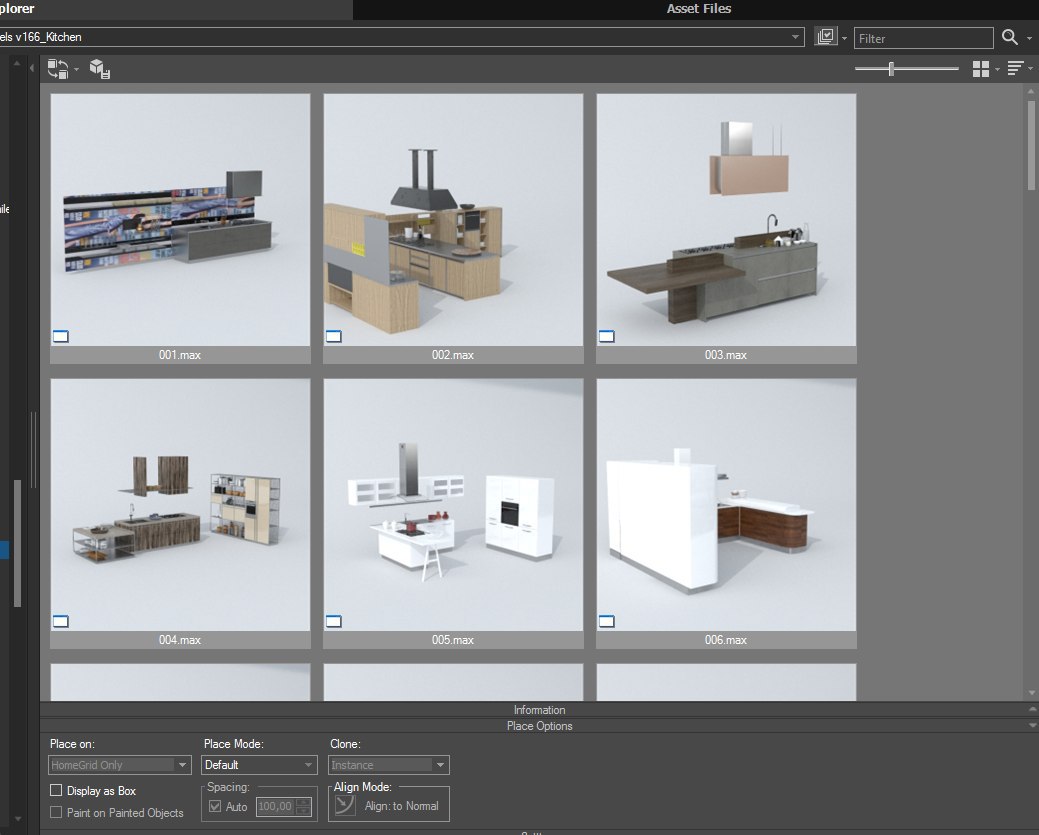
Task: Open the Clone Instance dropdown
Action: [388, 765]
